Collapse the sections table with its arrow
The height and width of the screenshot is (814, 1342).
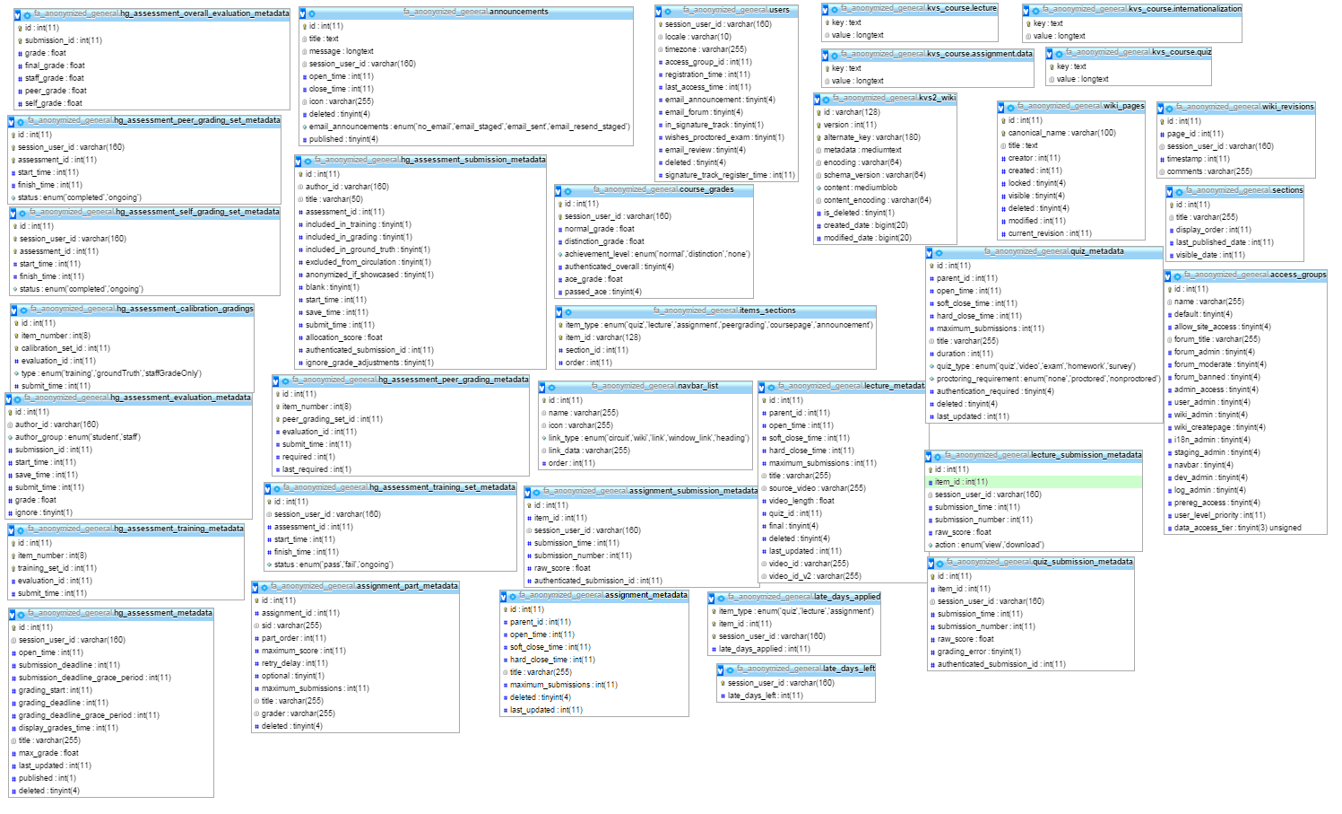[1169, 192]
